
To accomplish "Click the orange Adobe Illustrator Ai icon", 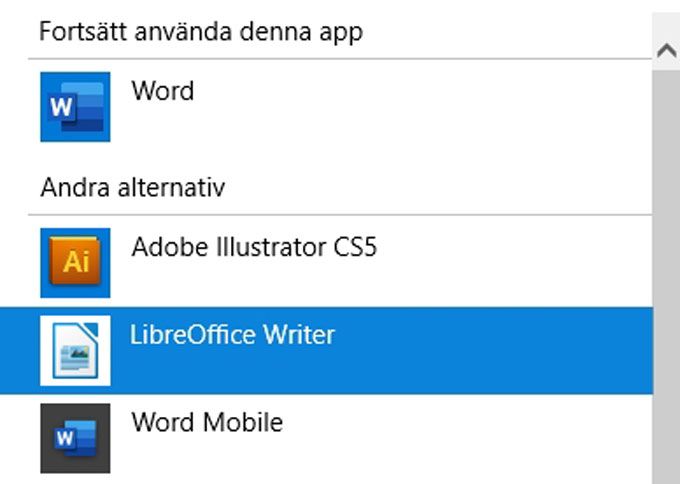I will click(75, 263).
